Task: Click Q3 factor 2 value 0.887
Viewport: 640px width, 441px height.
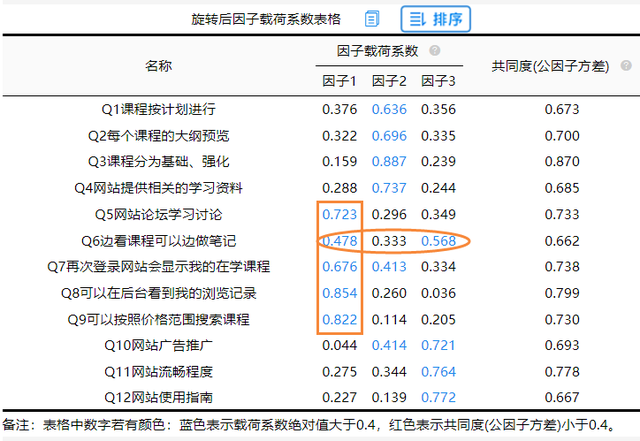Action: [389, 162]
